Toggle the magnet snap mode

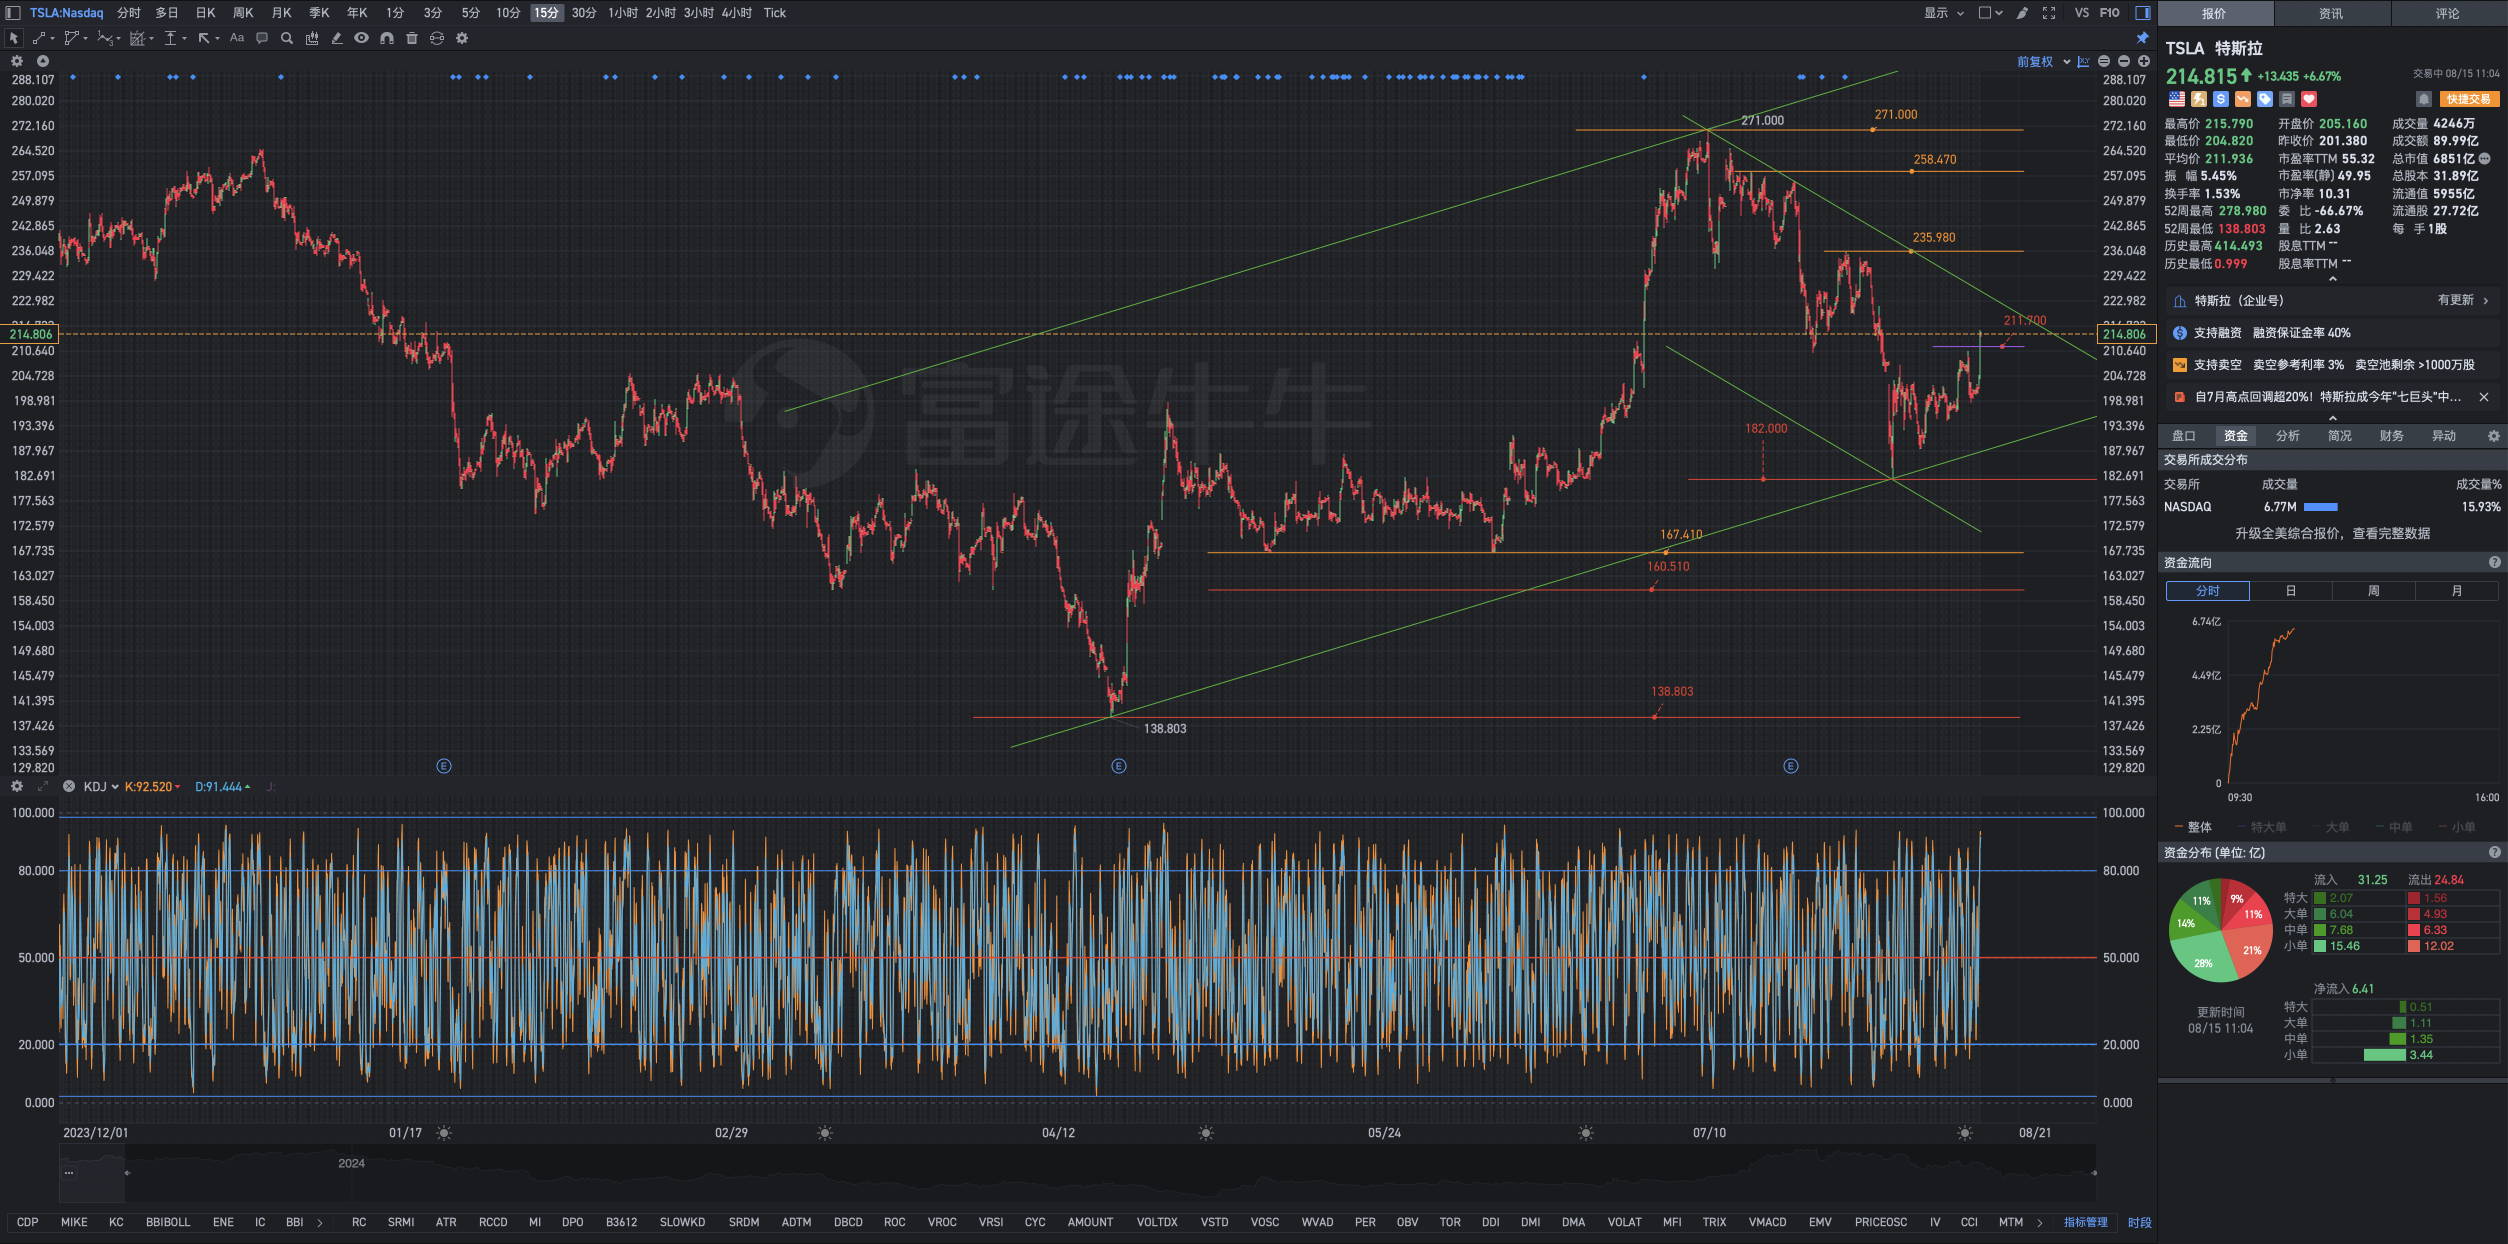(387, 38)
